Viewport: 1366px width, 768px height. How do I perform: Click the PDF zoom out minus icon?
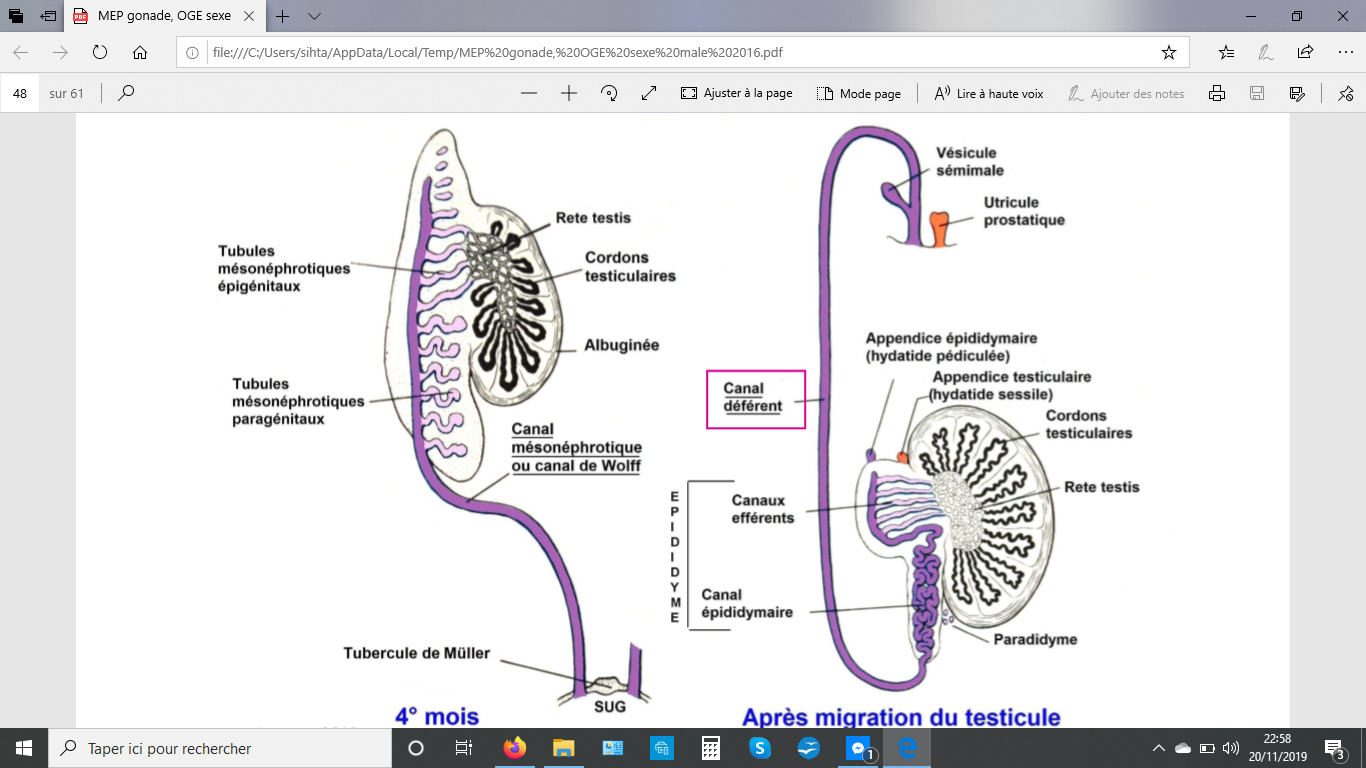tap(529, 93)
